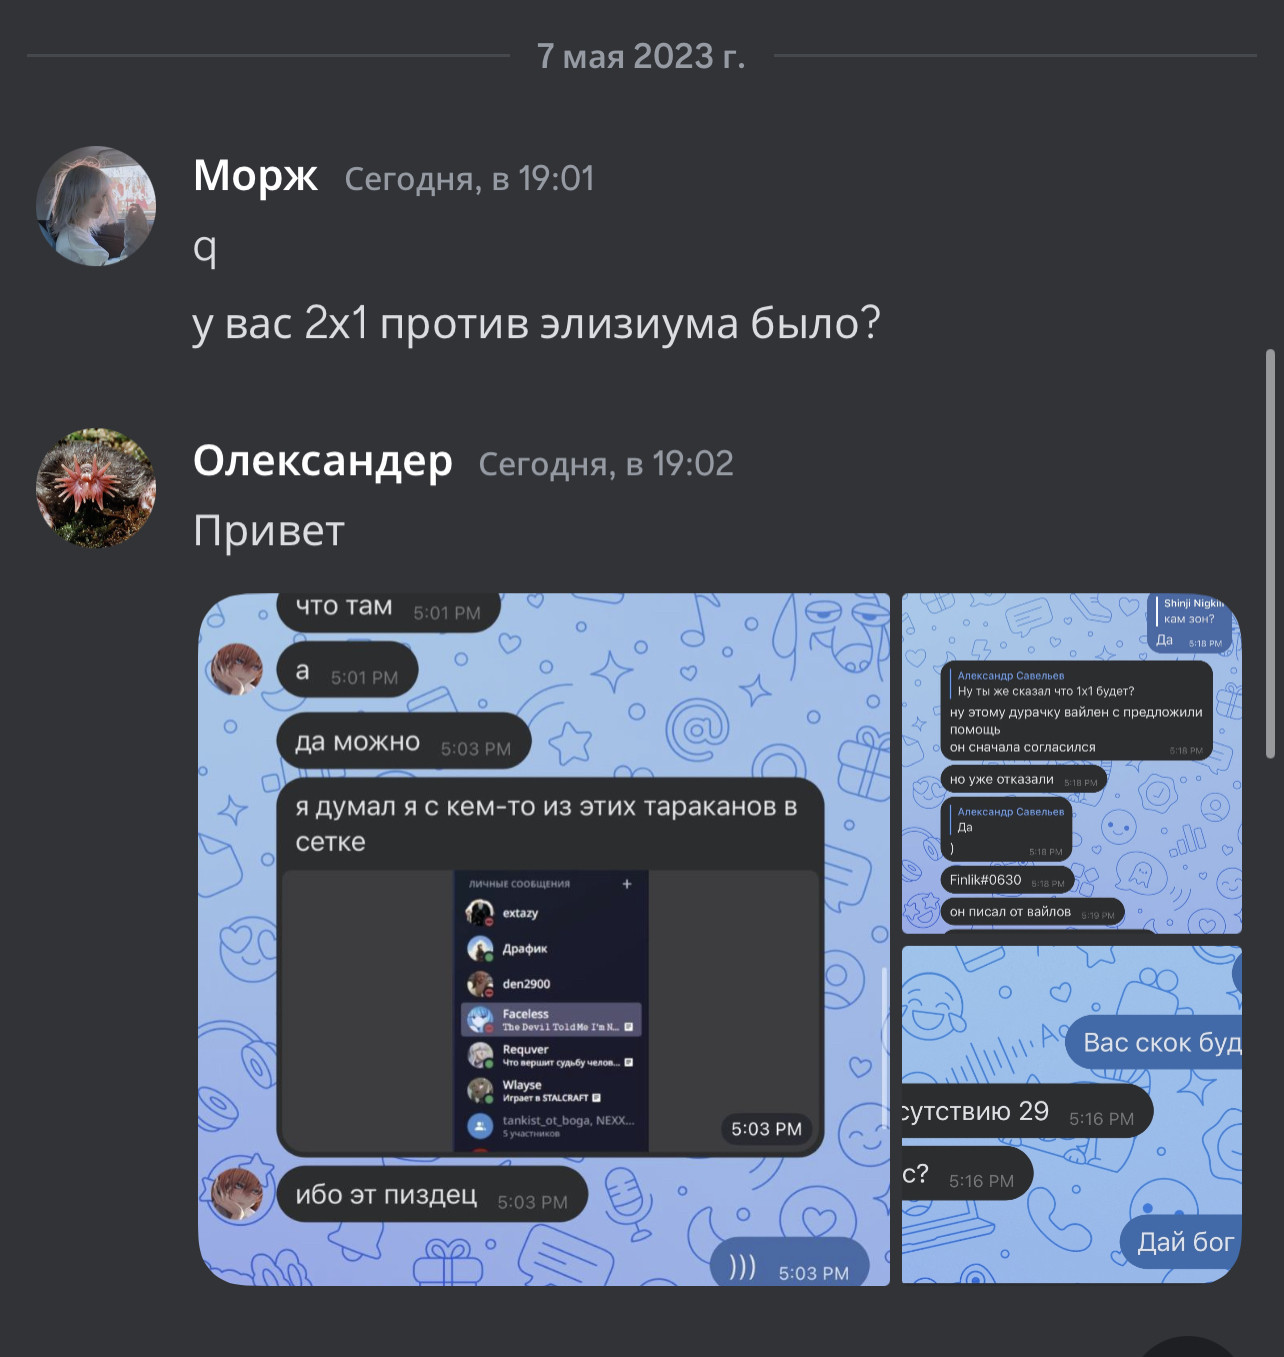Open the bottom-right screenshot with 'Дай бог'

point(1072,1114)
